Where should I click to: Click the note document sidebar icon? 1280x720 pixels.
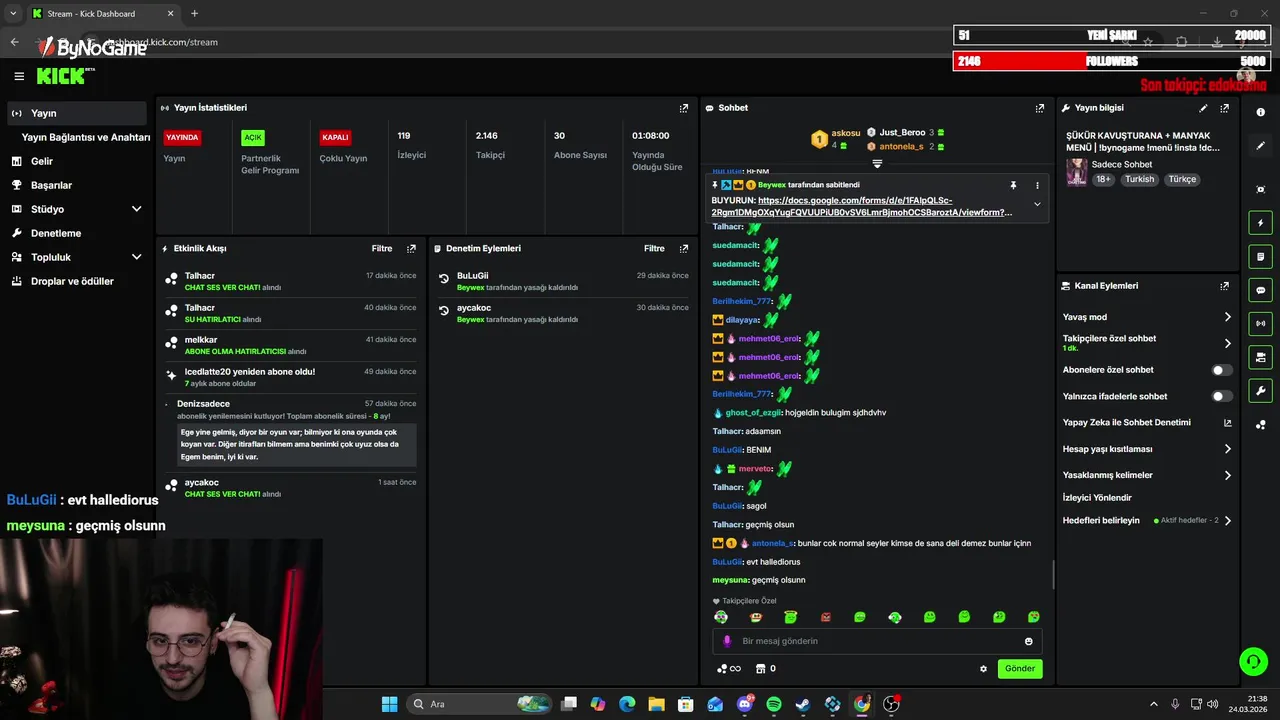pyautogui.click(x=1261, y=257)
